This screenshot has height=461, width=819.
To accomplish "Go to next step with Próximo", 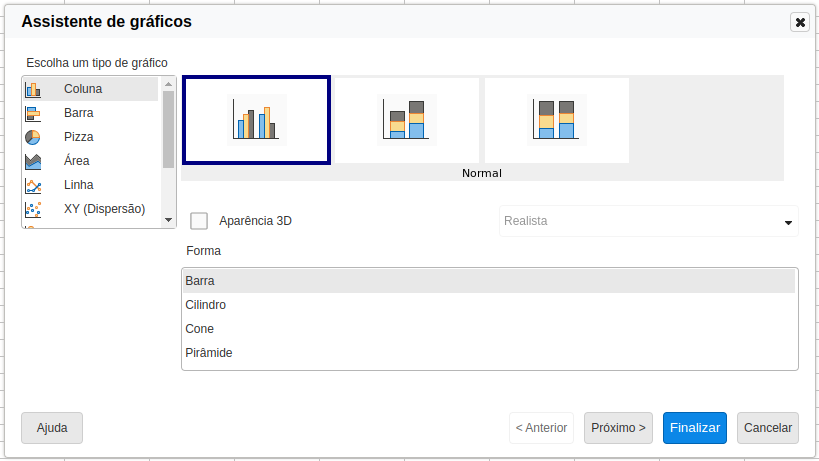I will pyautogui.click(x=618, y=428).
